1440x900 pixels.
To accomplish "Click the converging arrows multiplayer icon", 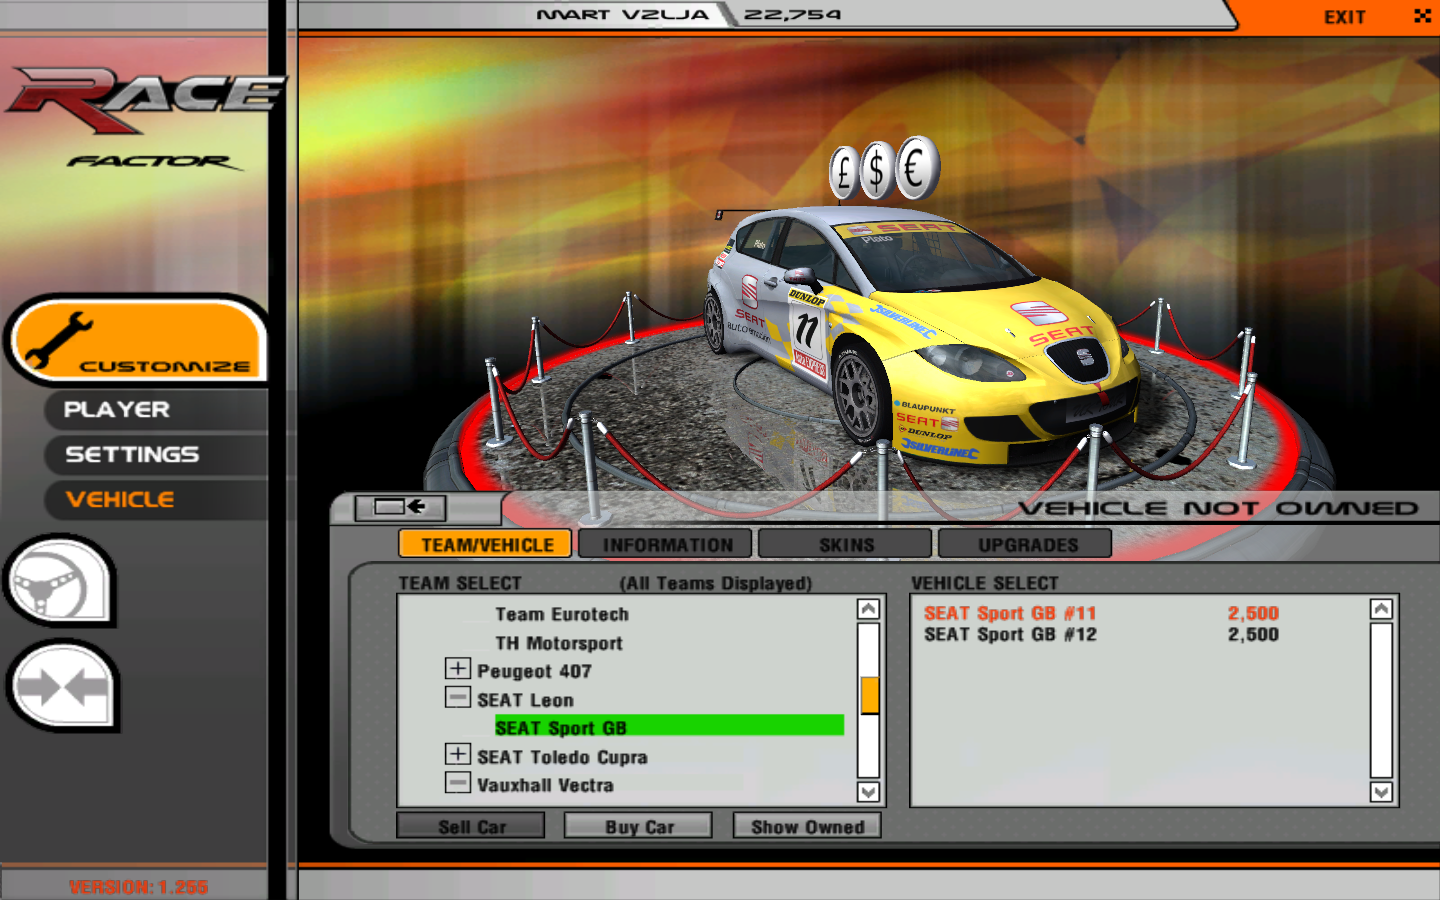I will tap(62, 686).
